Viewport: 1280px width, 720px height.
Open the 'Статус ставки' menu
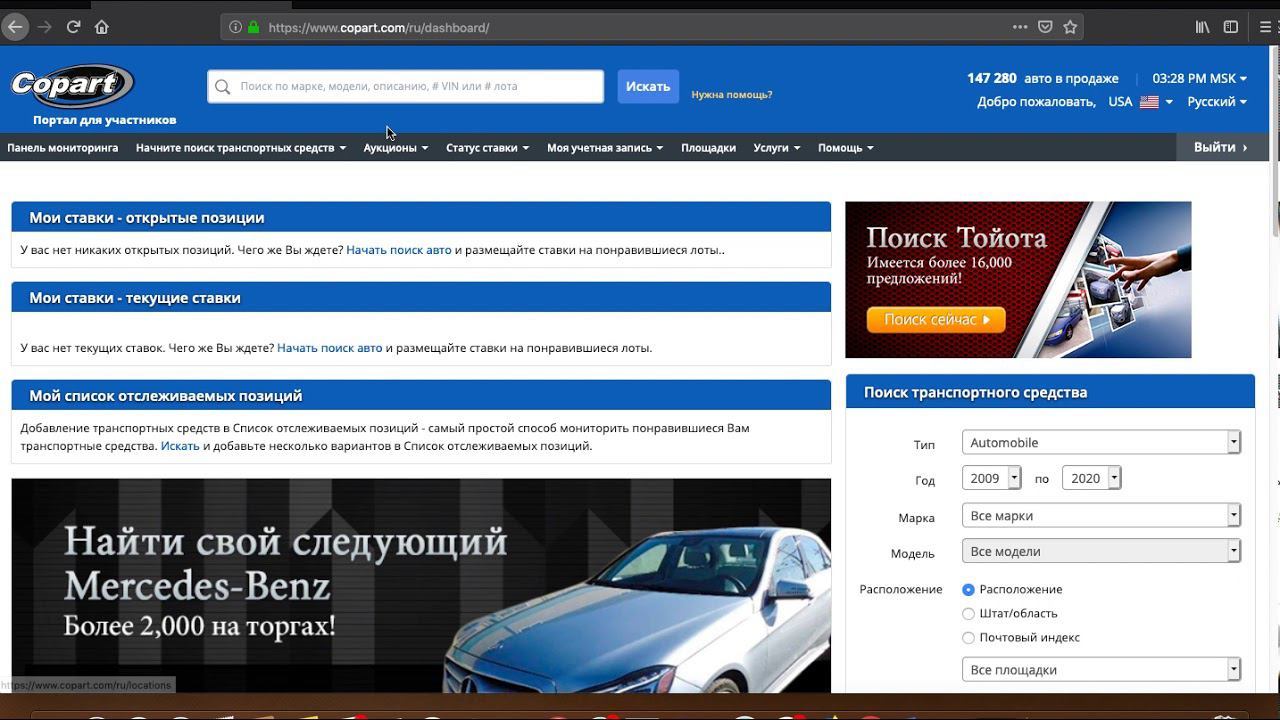click(x=488, y=148)
